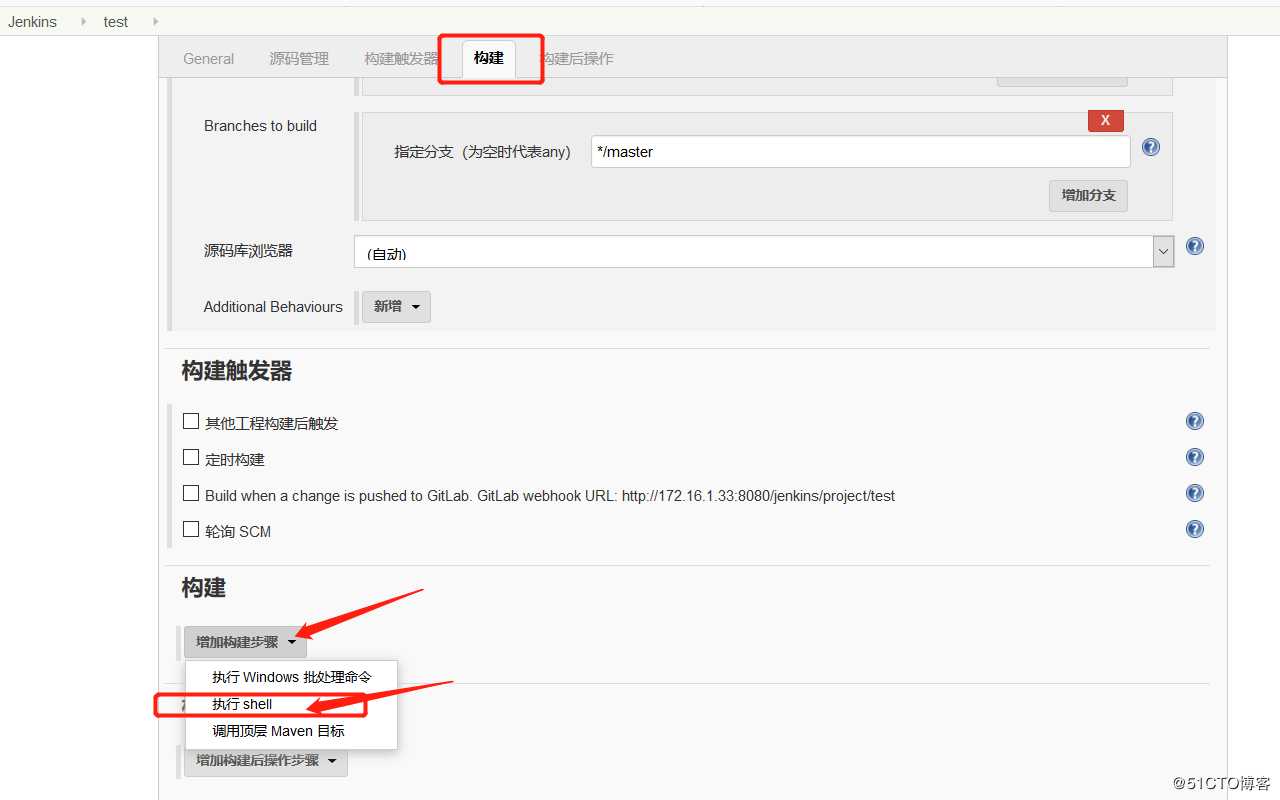This screenshot has height=800, width=1280.
Task: Open help for the 轮询 SCM option
Action: pyautogui.click(x=1194, y=529)
